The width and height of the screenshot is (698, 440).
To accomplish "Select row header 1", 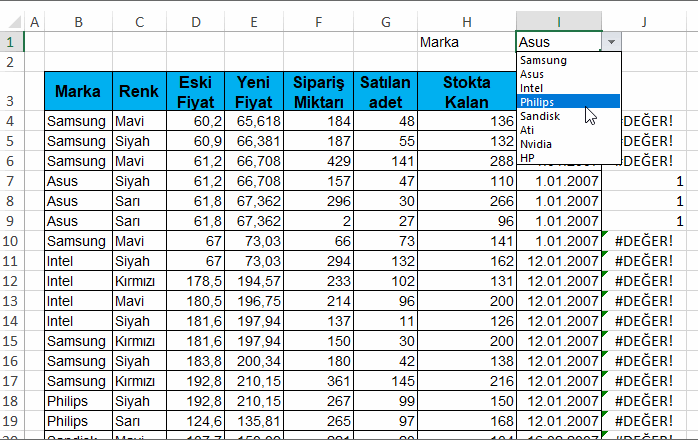I will [10, 42].
